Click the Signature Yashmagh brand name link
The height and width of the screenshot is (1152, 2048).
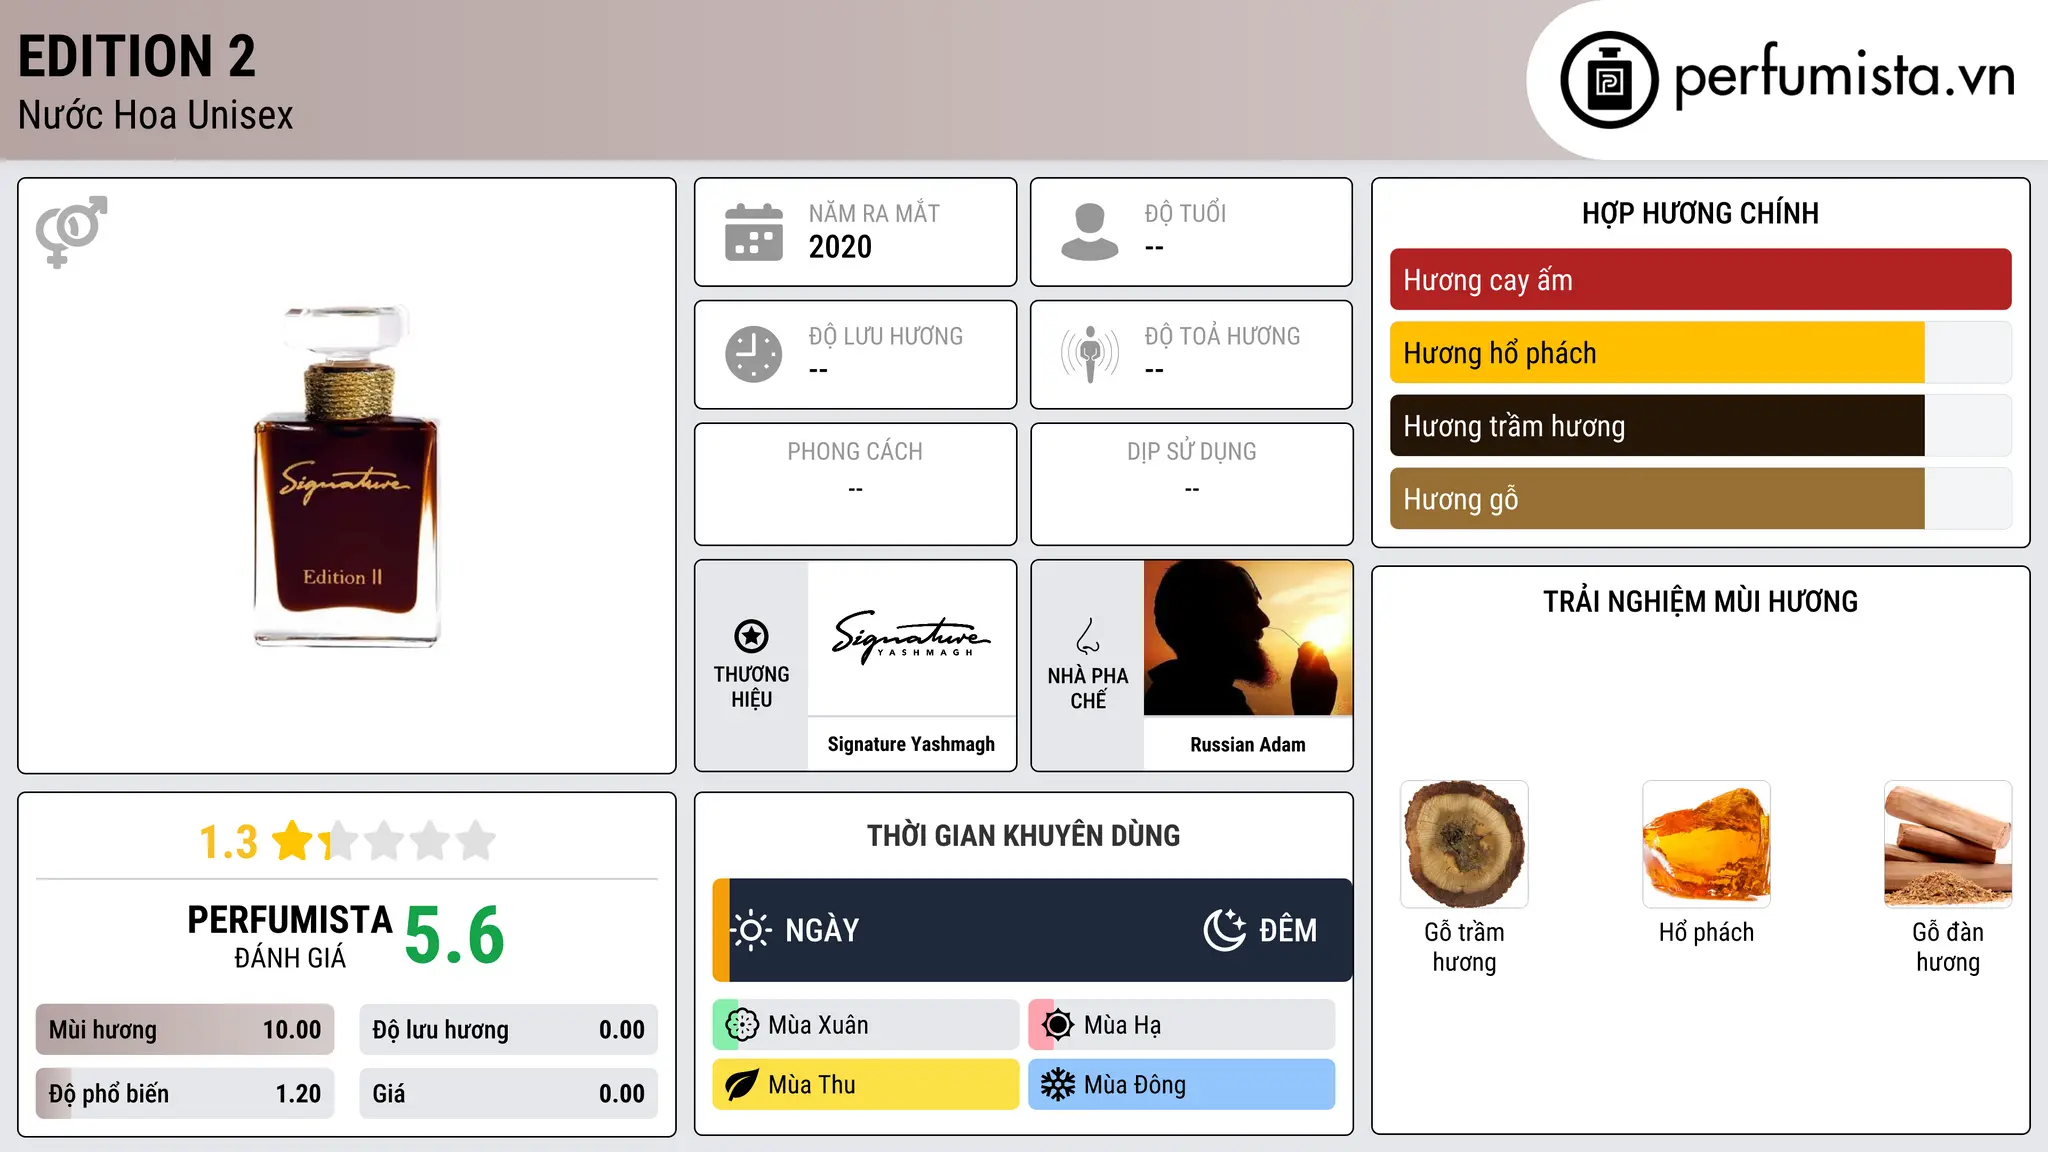point(911,744)
